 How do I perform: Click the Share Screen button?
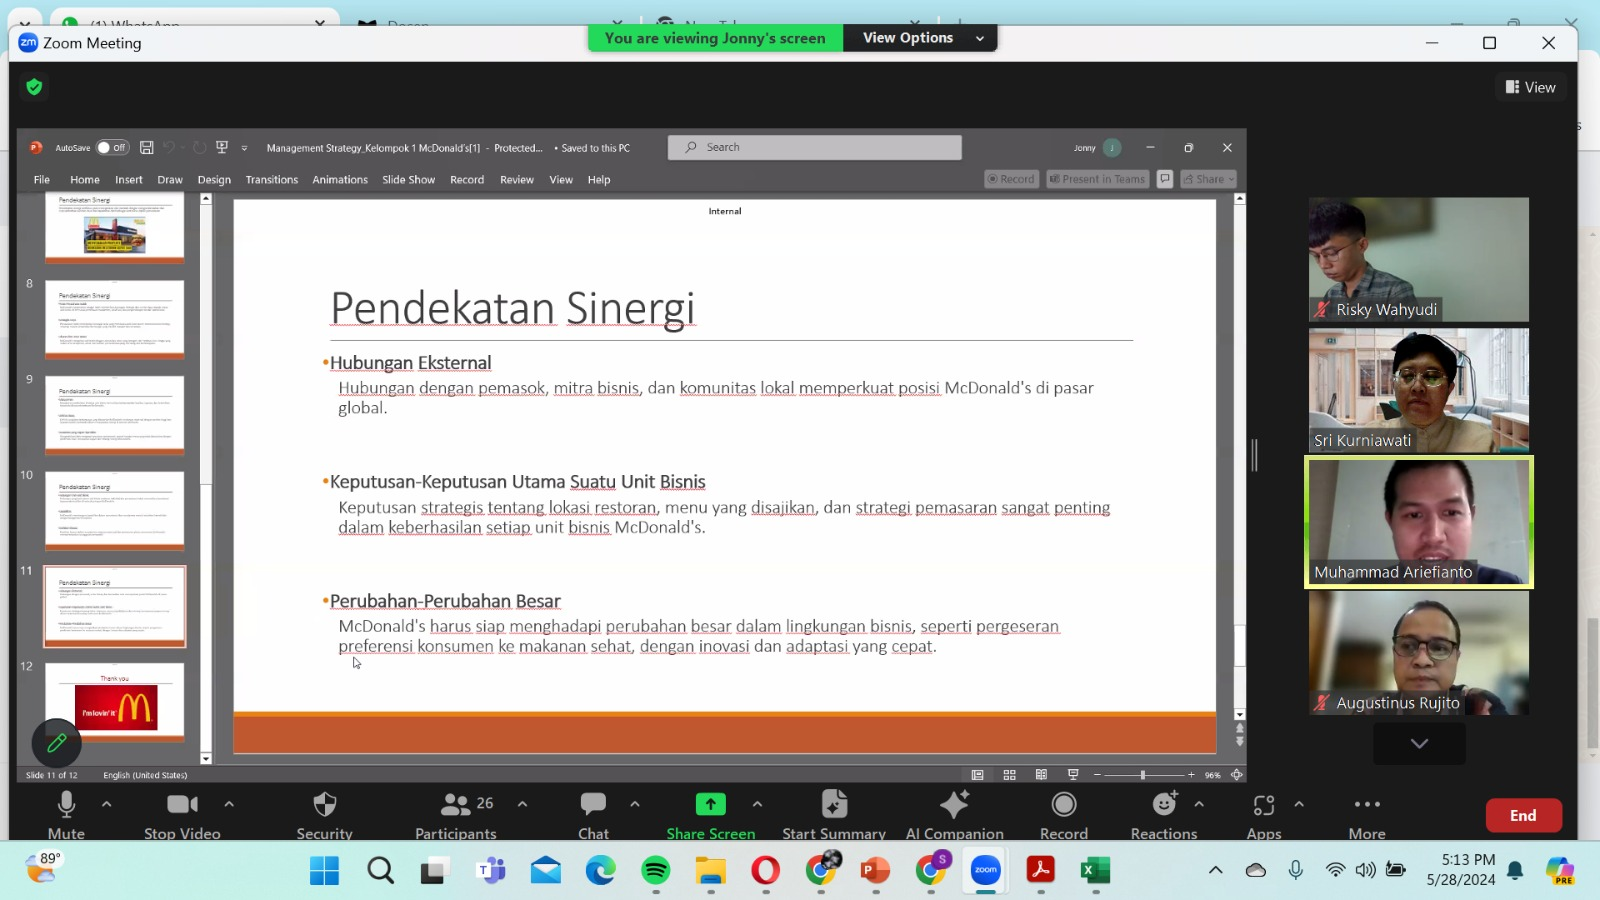pos(711,815)
